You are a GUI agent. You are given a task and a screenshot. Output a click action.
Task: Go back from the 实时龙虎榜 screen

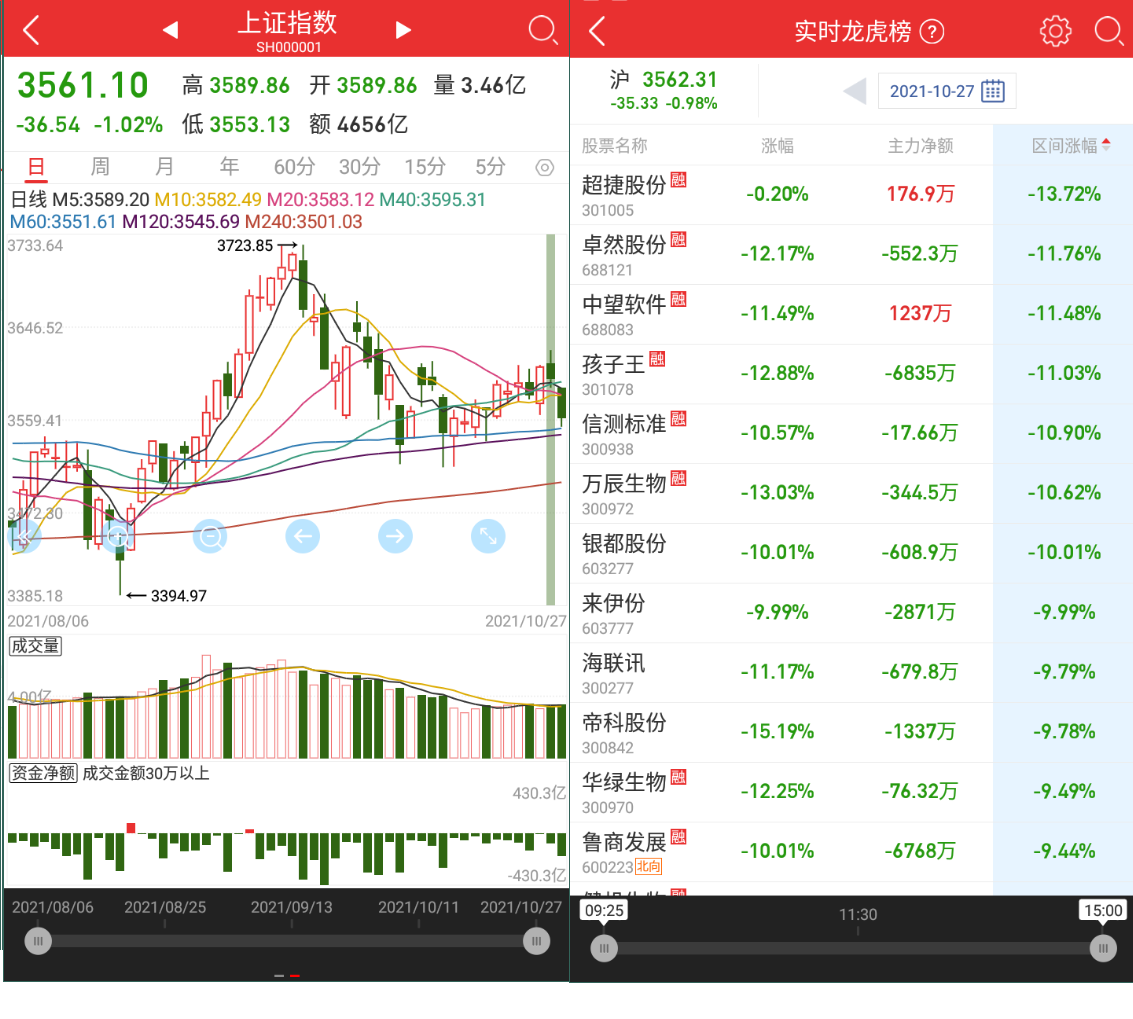pyautogui.click(x=597, y=31)
